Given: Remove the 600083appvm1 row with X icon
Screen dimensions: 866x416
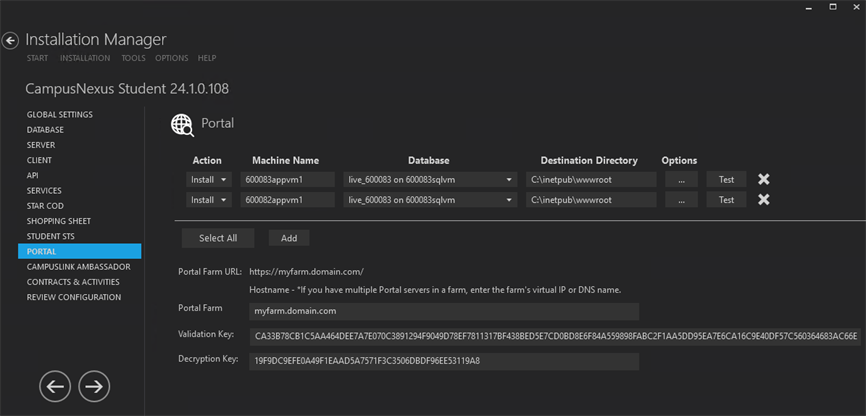Looking at the screenshot, I should pos(763,180).
